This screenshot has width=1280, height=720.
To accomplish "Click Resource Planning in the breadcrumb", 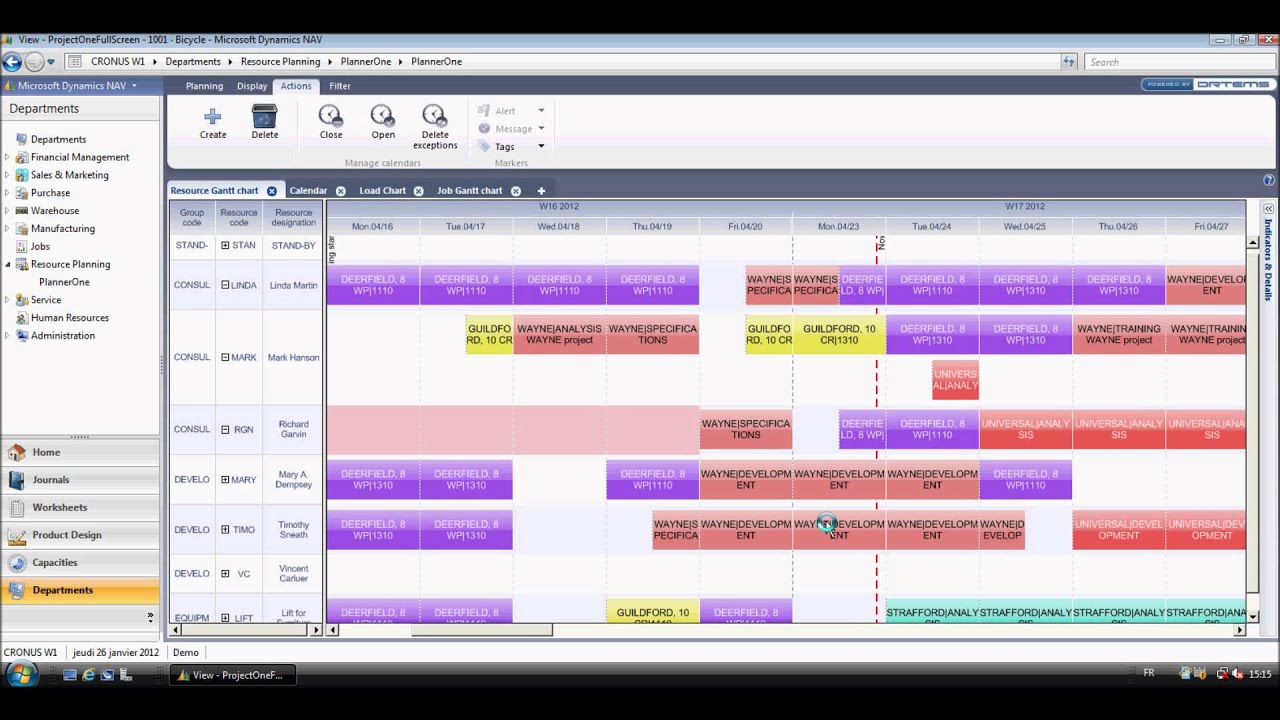I will 280,62.
